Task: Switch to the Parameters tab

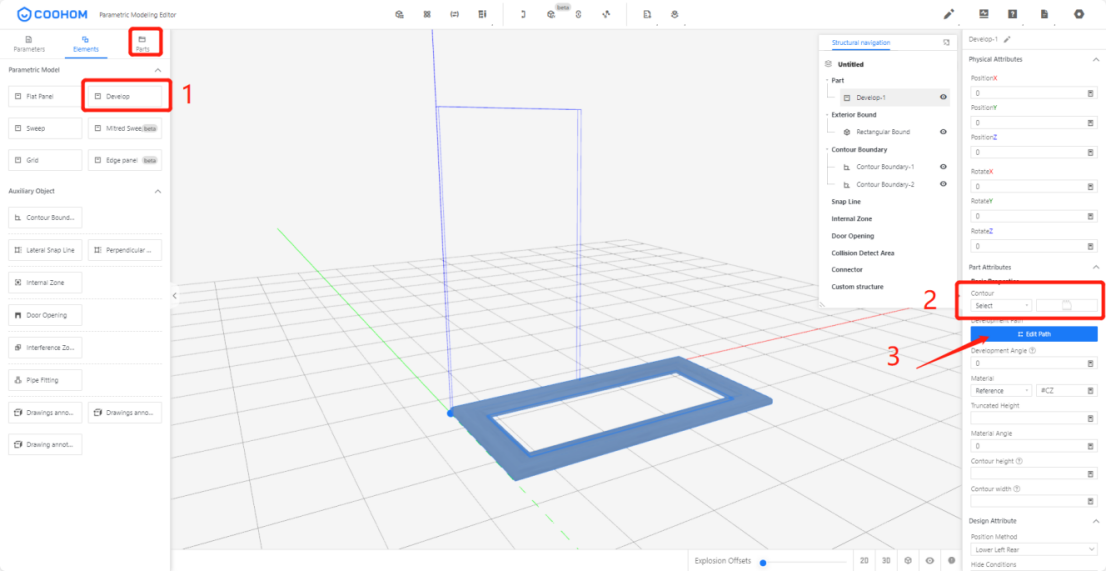Action: pyautogui.click(x=29, y=43)
